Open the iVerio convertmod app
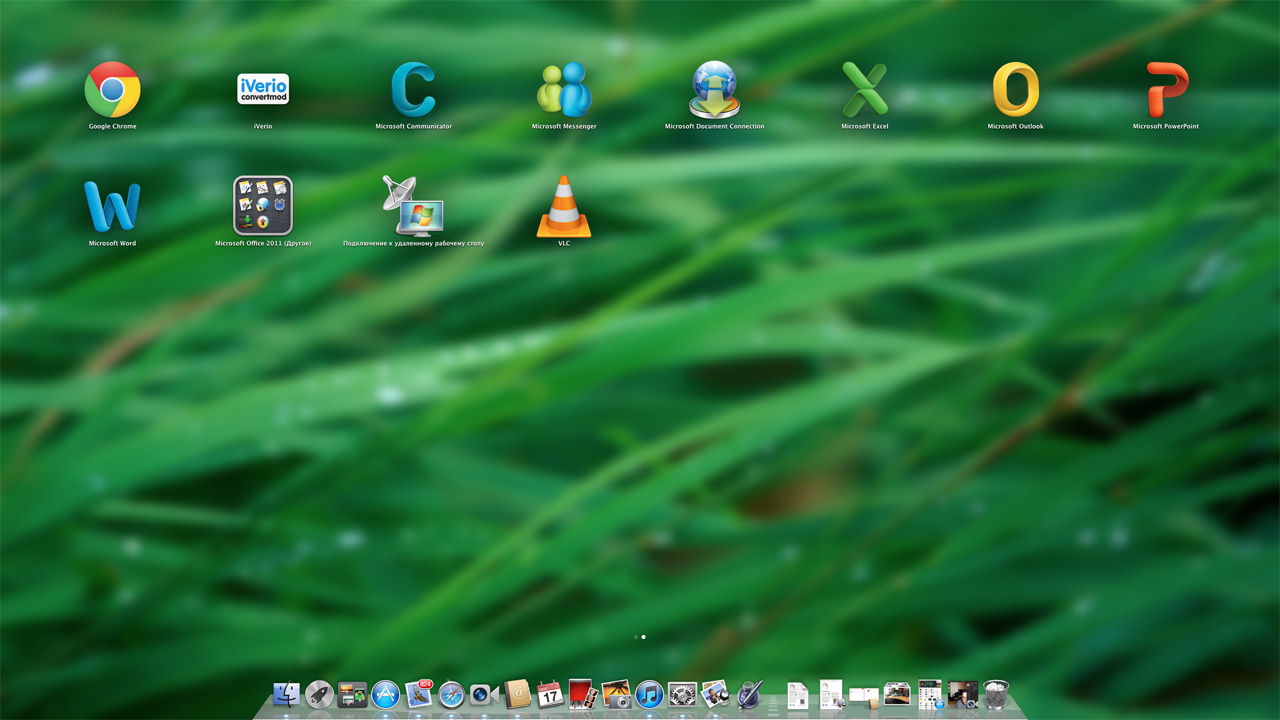 pos(263,90)
